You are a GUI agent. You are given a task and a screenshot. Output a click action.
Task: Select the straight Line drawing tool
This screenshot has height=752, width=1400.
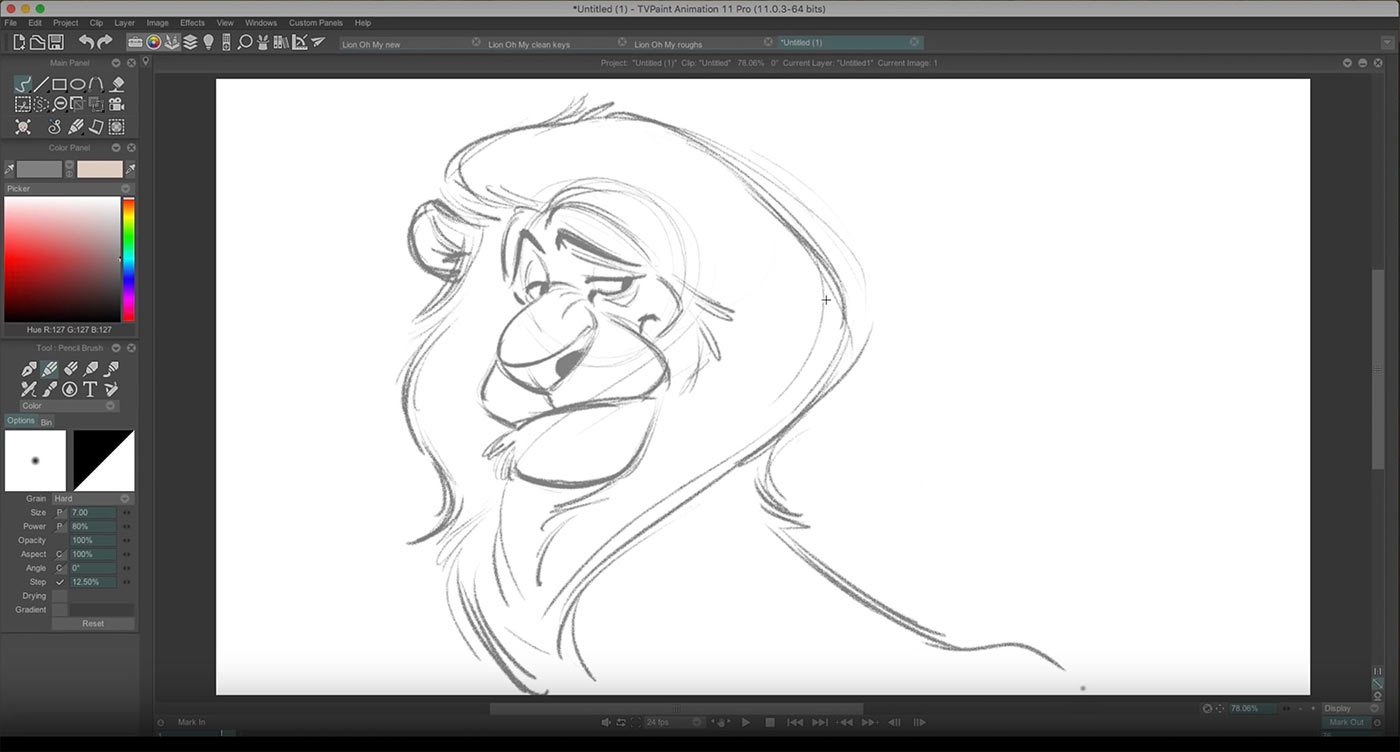point(41,85)
